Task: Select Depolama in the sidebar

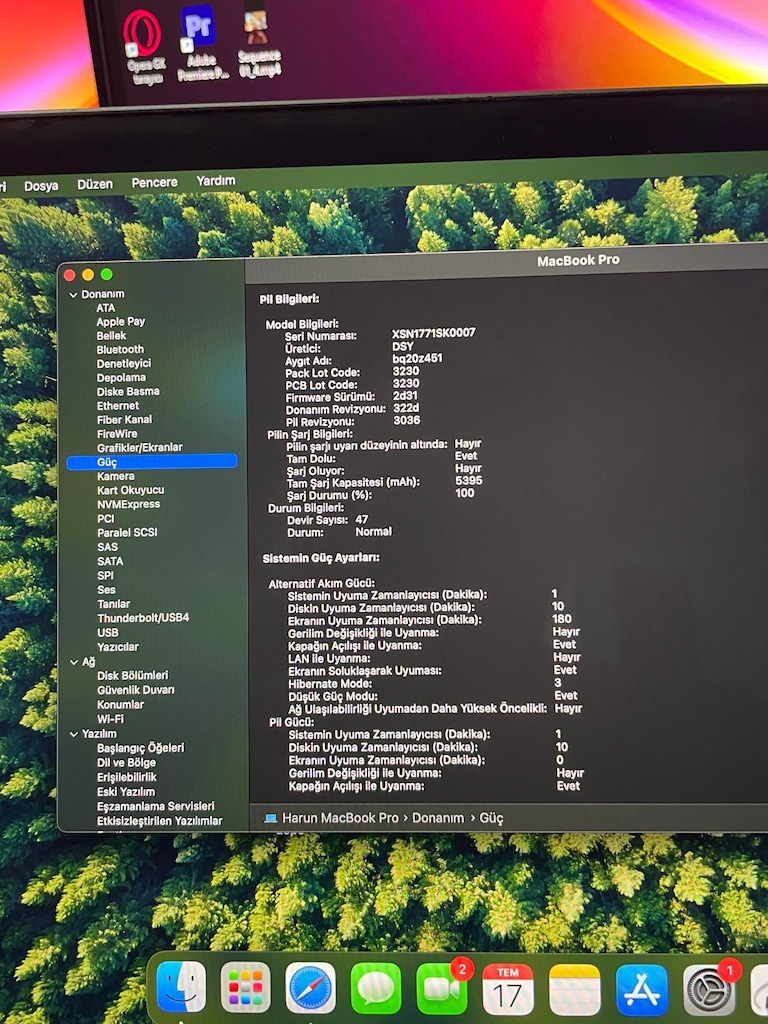Action: tap(121, 377)
